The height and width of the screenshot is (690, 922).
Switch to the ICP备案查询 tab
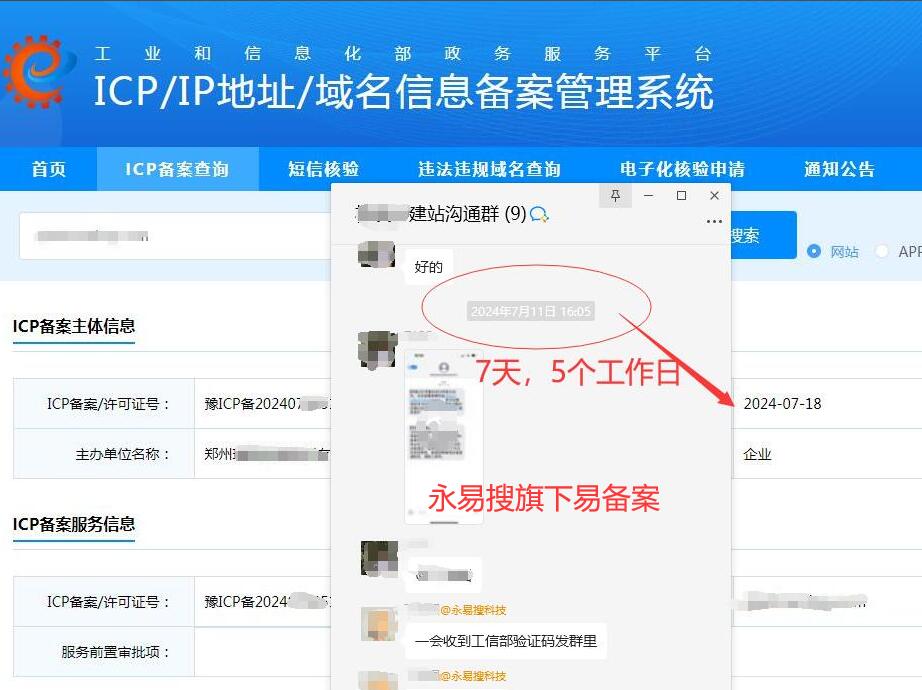pyautogui.click(x=177, y=169)
